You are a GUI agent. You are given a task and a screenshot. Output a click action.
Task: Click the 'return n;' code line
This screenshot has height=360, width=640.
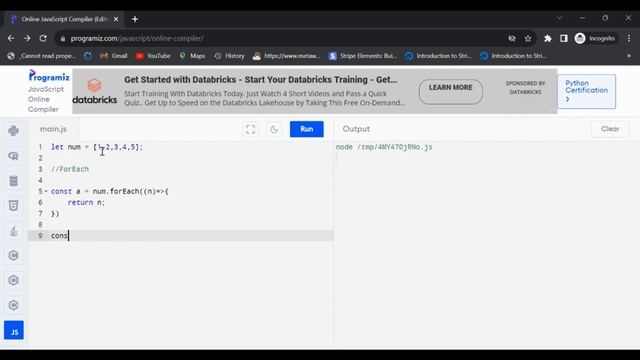(x=86, y=202)
